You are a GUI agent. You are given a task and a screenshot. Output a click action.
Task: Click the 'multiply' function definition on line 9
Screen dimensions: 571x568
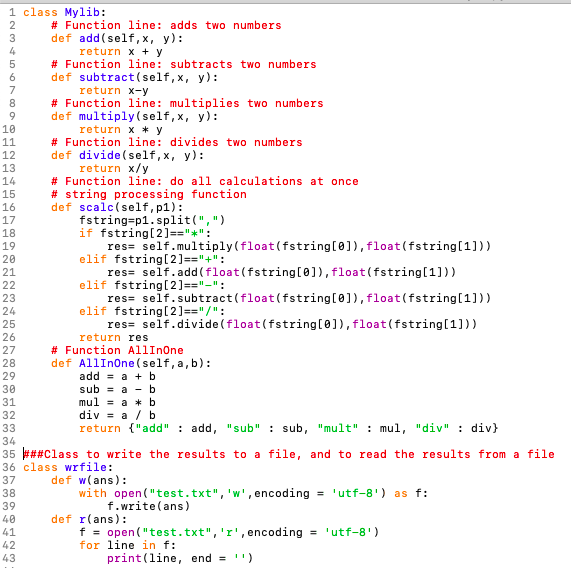click(x=134, y=117)
